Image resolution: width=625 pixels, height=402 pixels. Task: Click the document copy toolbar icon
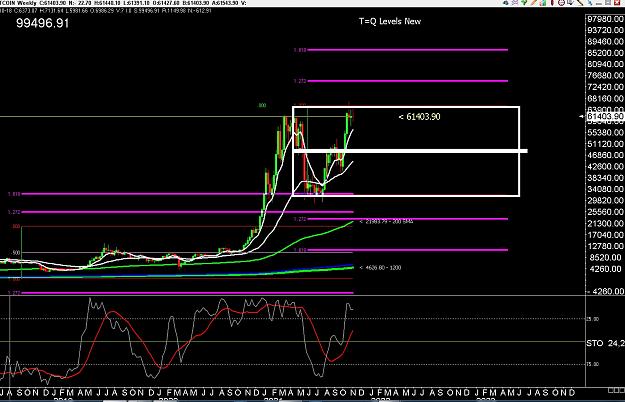pyautogui.click(x=570, y=2)
